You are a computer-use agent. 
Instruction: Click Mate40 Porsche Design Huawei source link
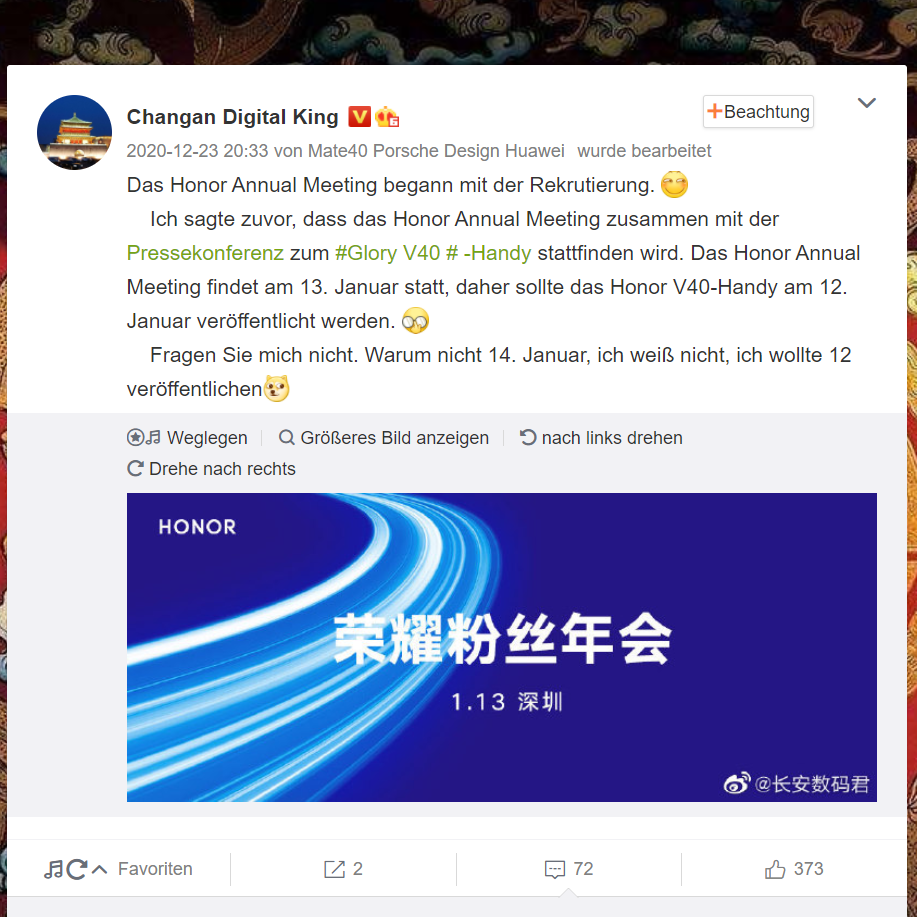tap(436, 151)
